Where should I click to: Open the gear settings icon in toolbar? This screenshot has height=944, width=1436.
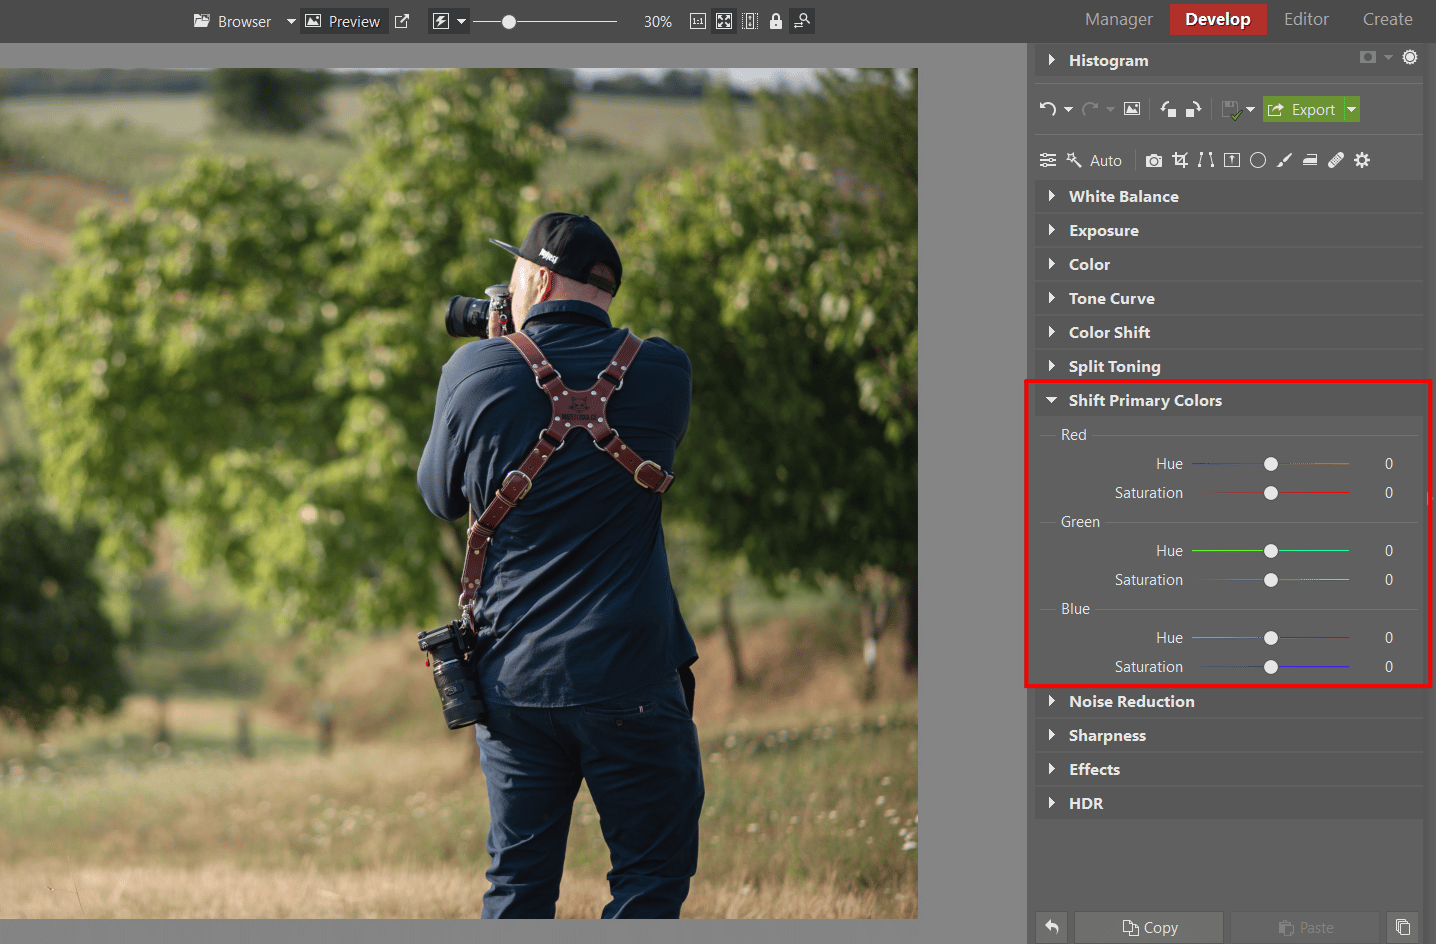[x=1362, y=160]
